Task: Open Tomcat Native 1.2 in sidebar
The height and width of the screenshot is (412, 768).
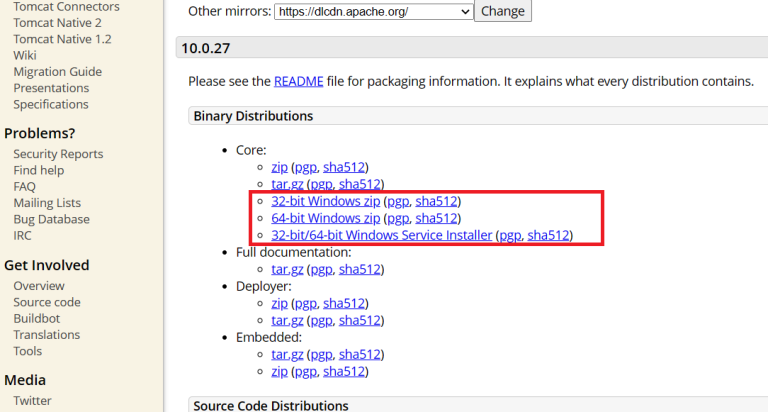Action: point(62,39)
